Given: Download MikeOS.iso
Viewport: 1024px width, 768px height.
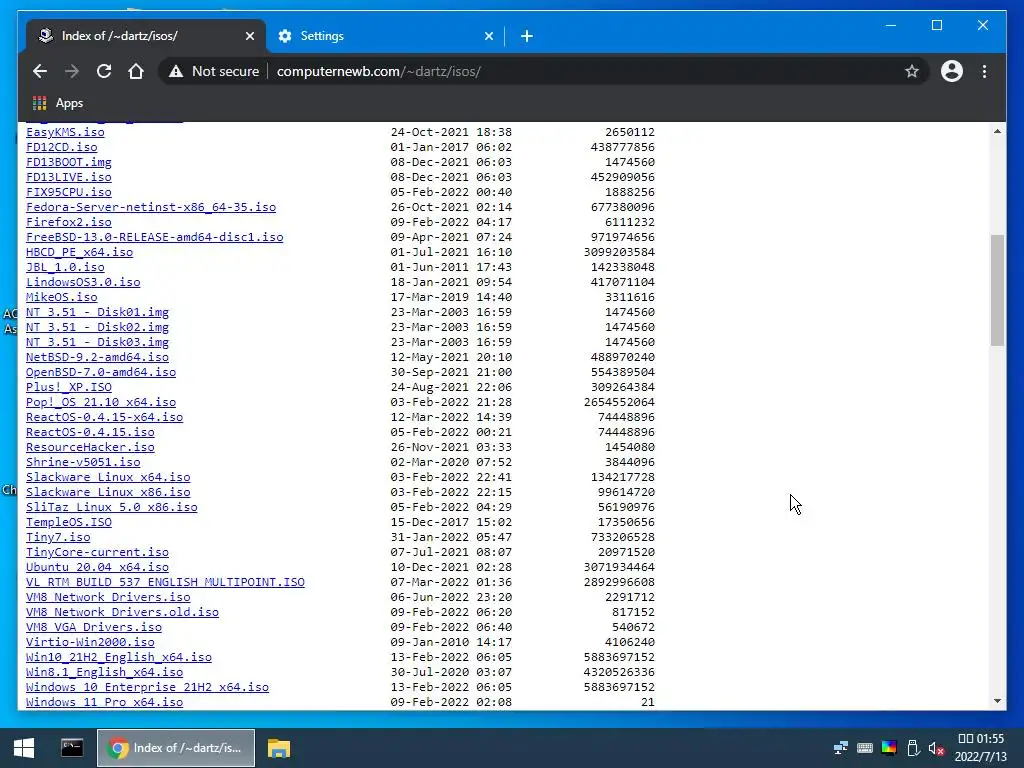Looking at the screenshot, I should point(61,297).
